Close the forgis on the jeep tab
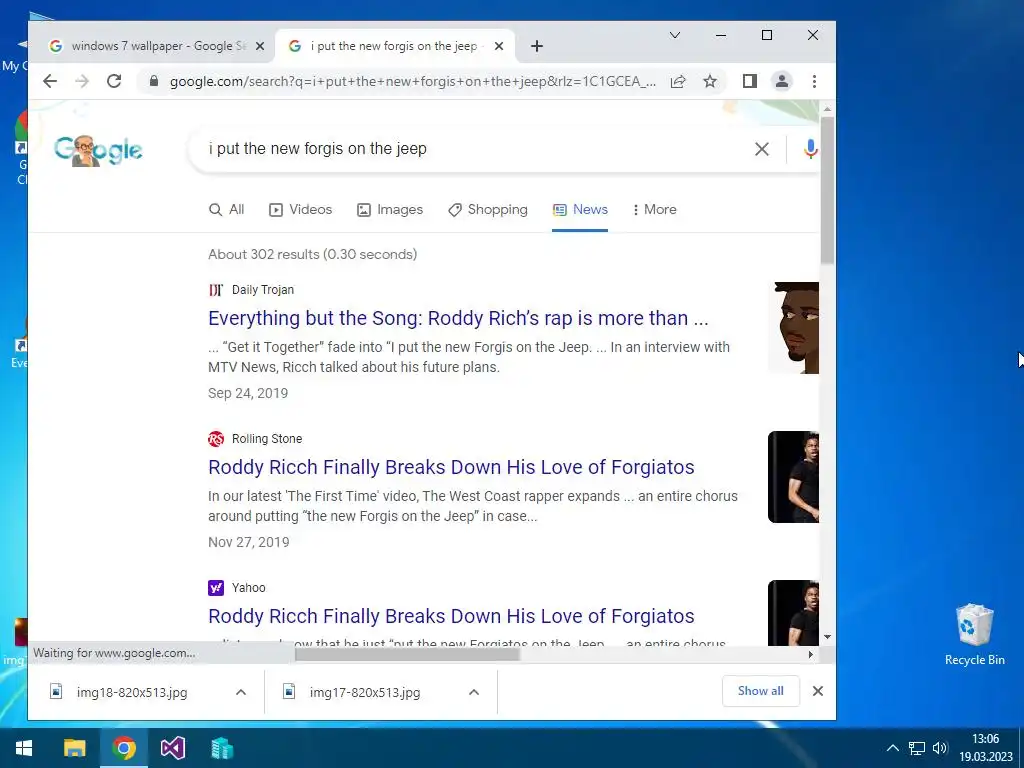The height and width of the screenshot is (768, 1024). tap(499, 46)
